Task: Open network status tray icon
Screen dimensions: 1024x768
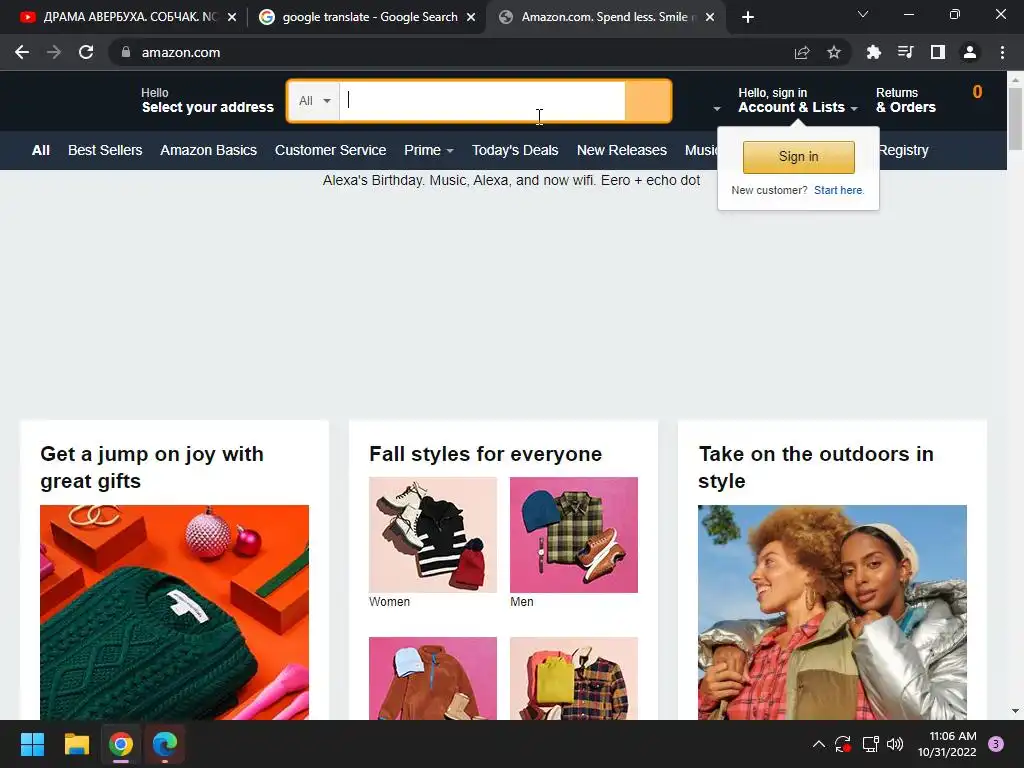Action: point(870,744)
